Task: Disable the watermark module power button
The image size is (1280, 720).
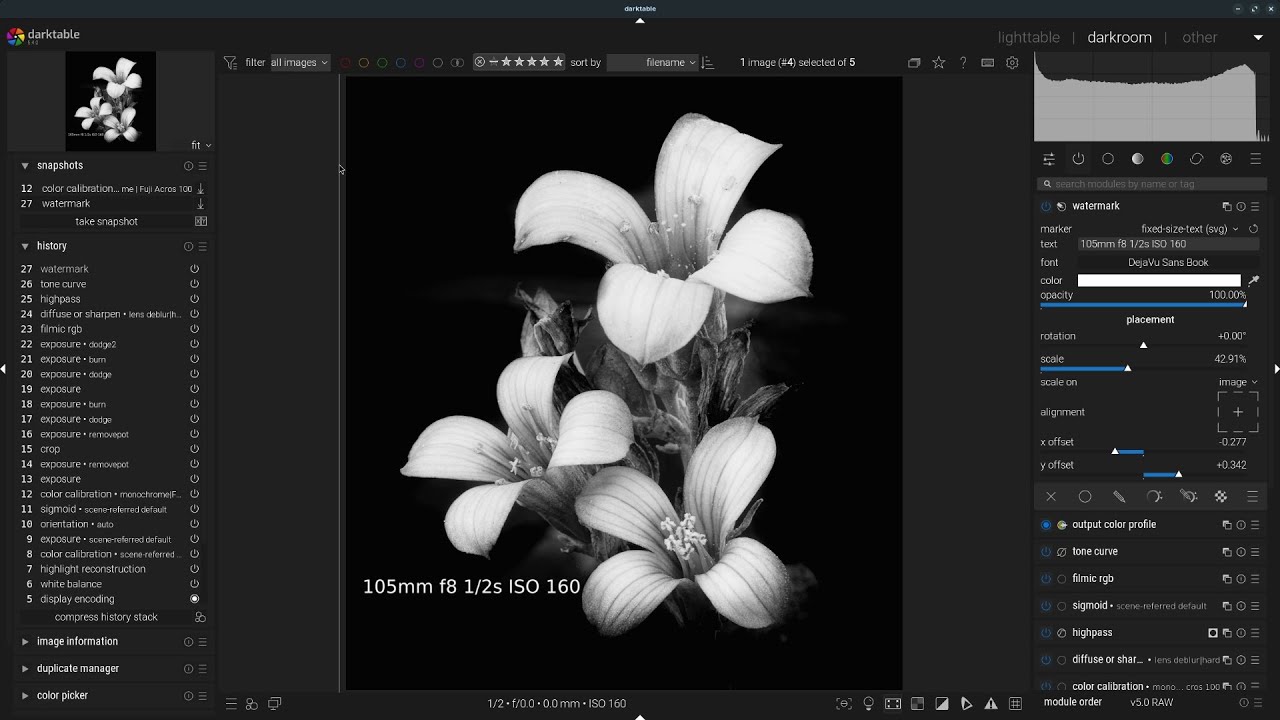Action: [x=1046, y=206]
